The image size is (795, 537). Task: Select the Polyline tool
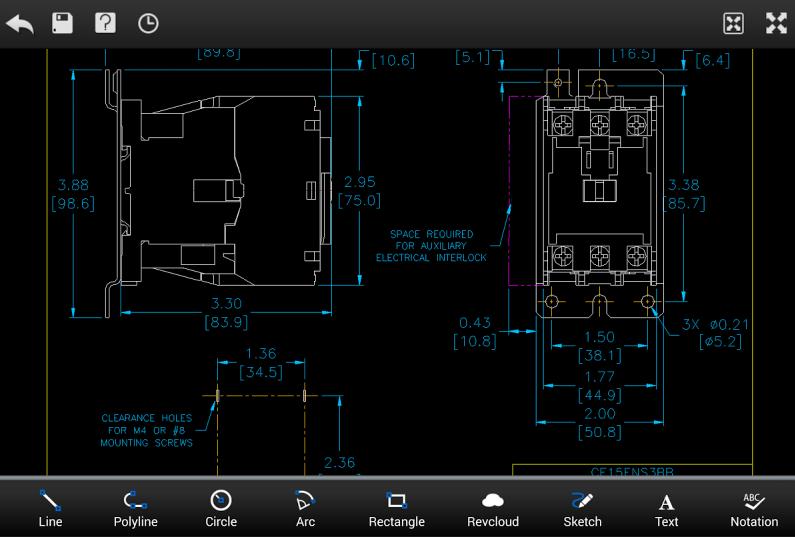coord(135,508)
